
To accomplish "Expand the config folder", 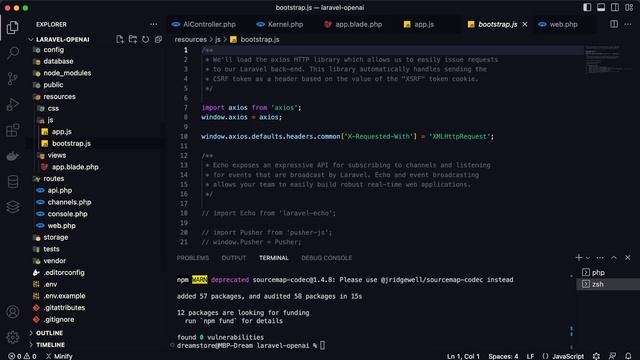I will click(53, 49).
